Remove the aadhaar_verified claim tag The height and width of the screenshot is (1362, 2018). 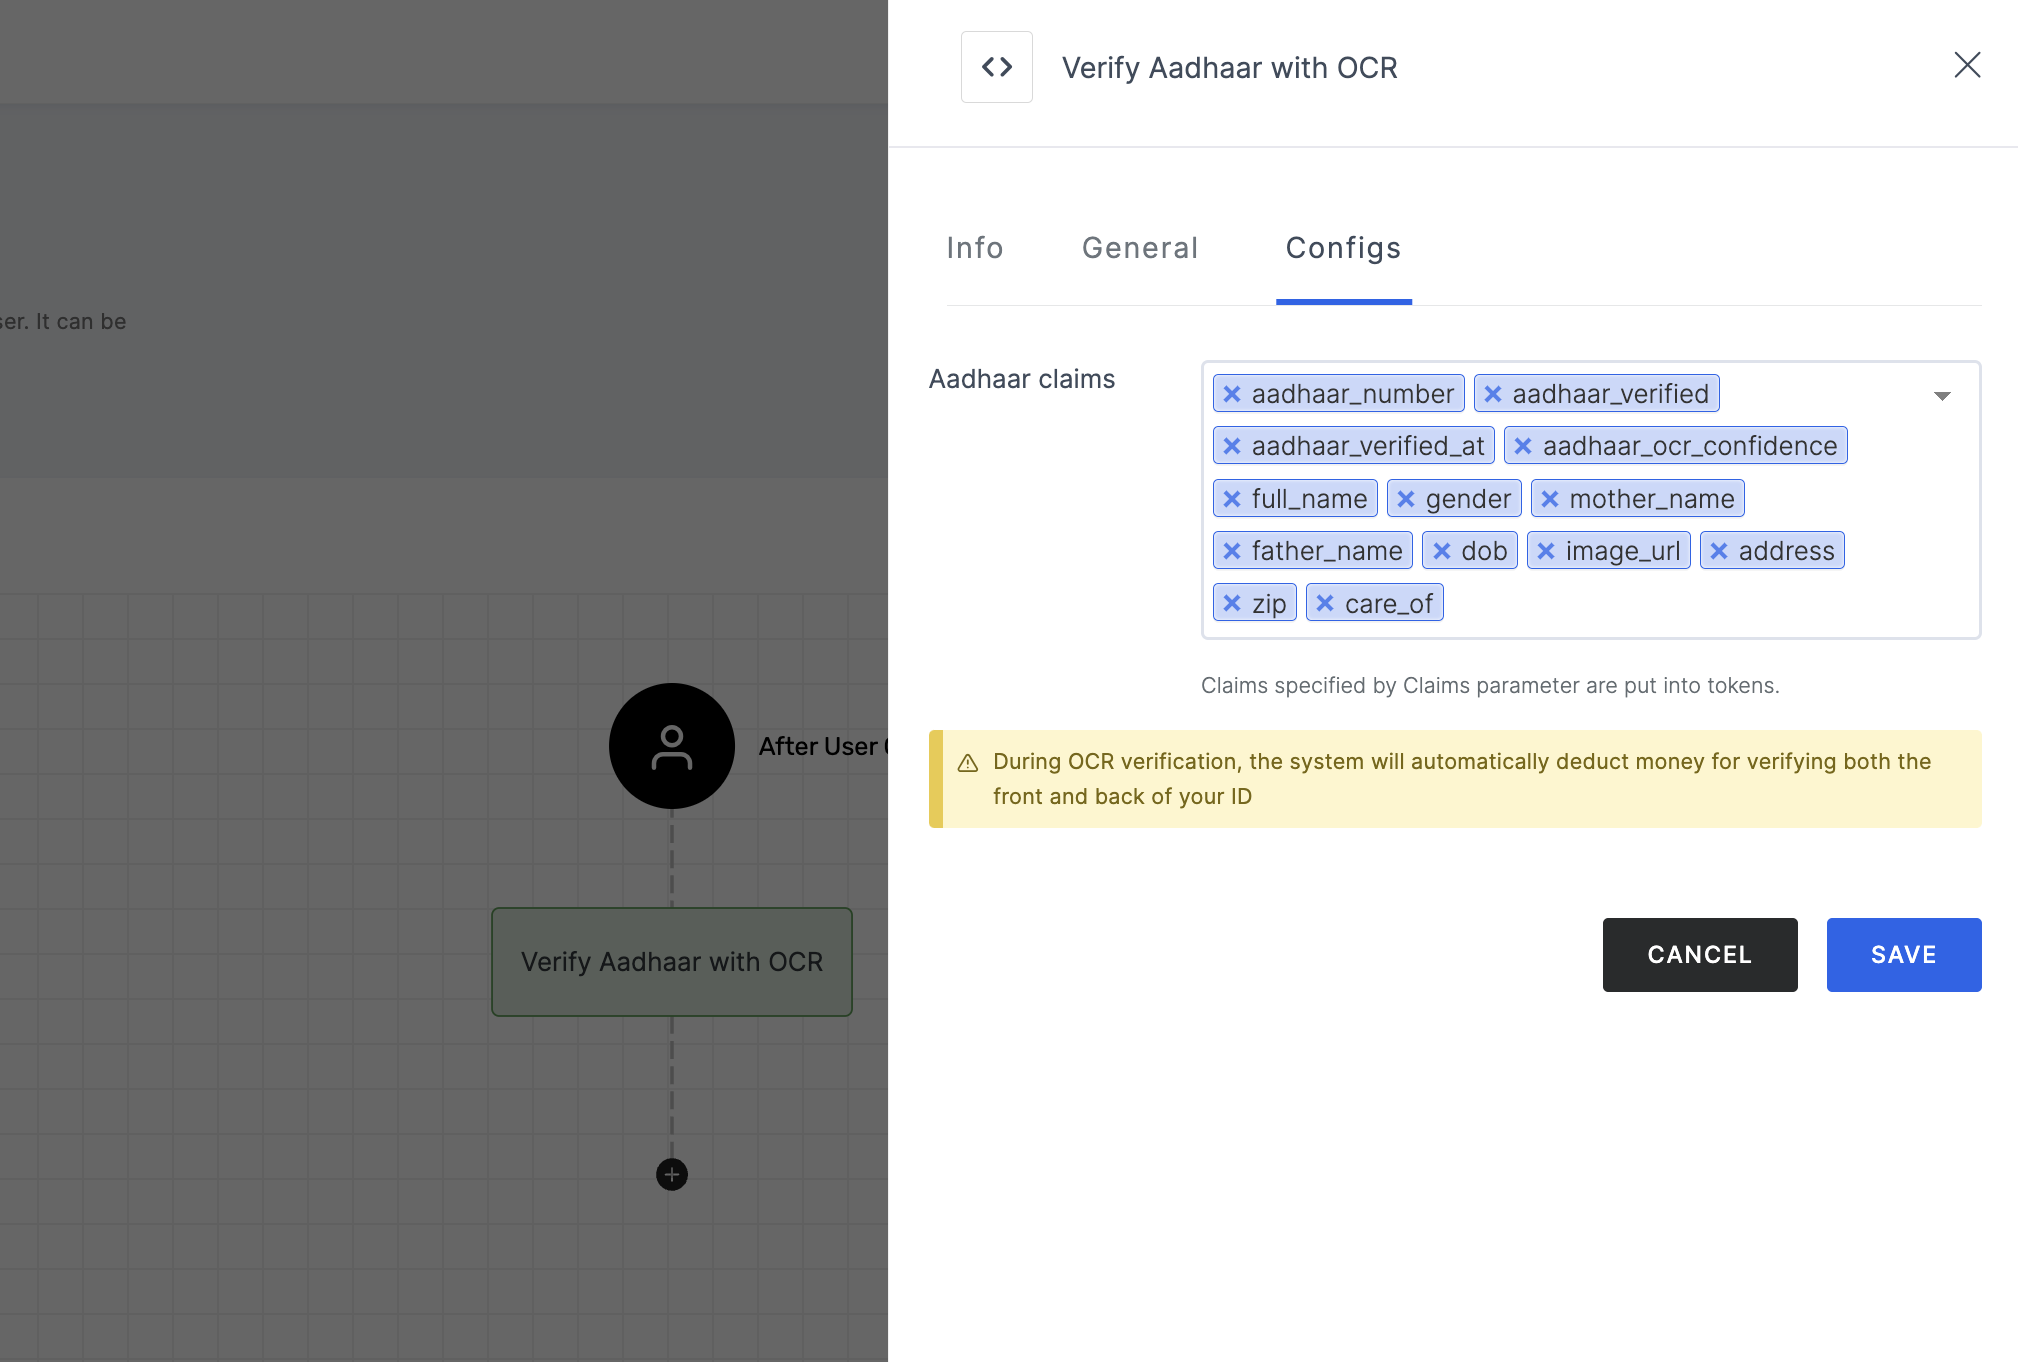(x=1492, y=394)
